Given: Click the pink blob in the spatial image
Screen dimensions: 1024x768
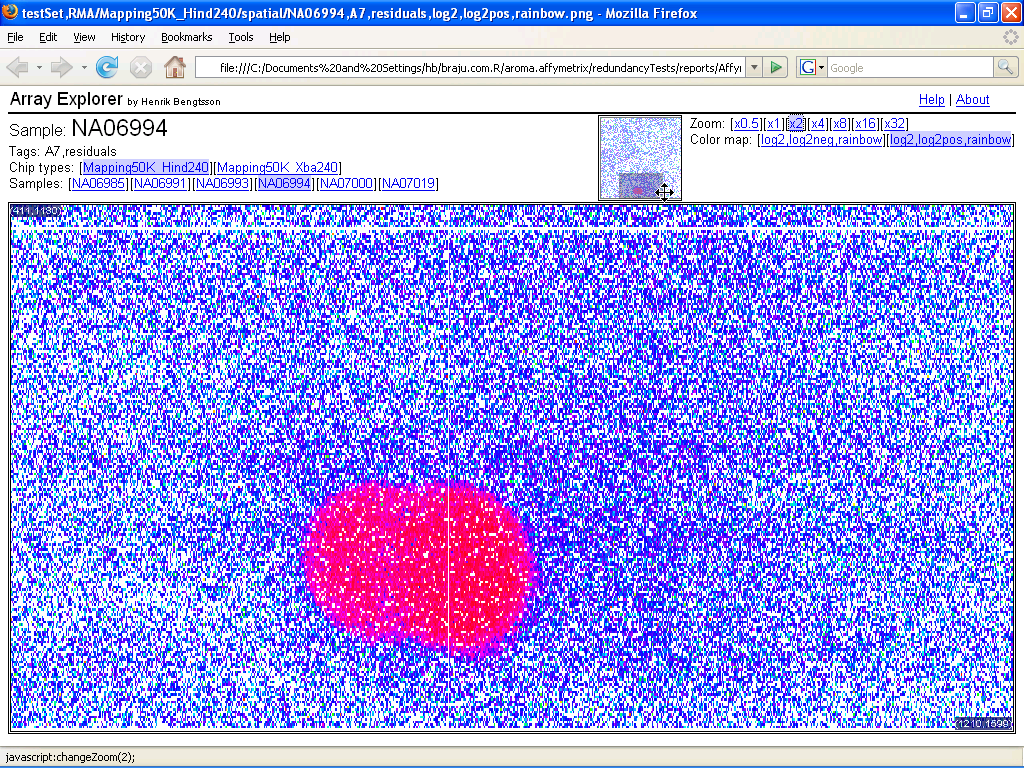Looking at the screenshot, I should click(x=420, y=565).
